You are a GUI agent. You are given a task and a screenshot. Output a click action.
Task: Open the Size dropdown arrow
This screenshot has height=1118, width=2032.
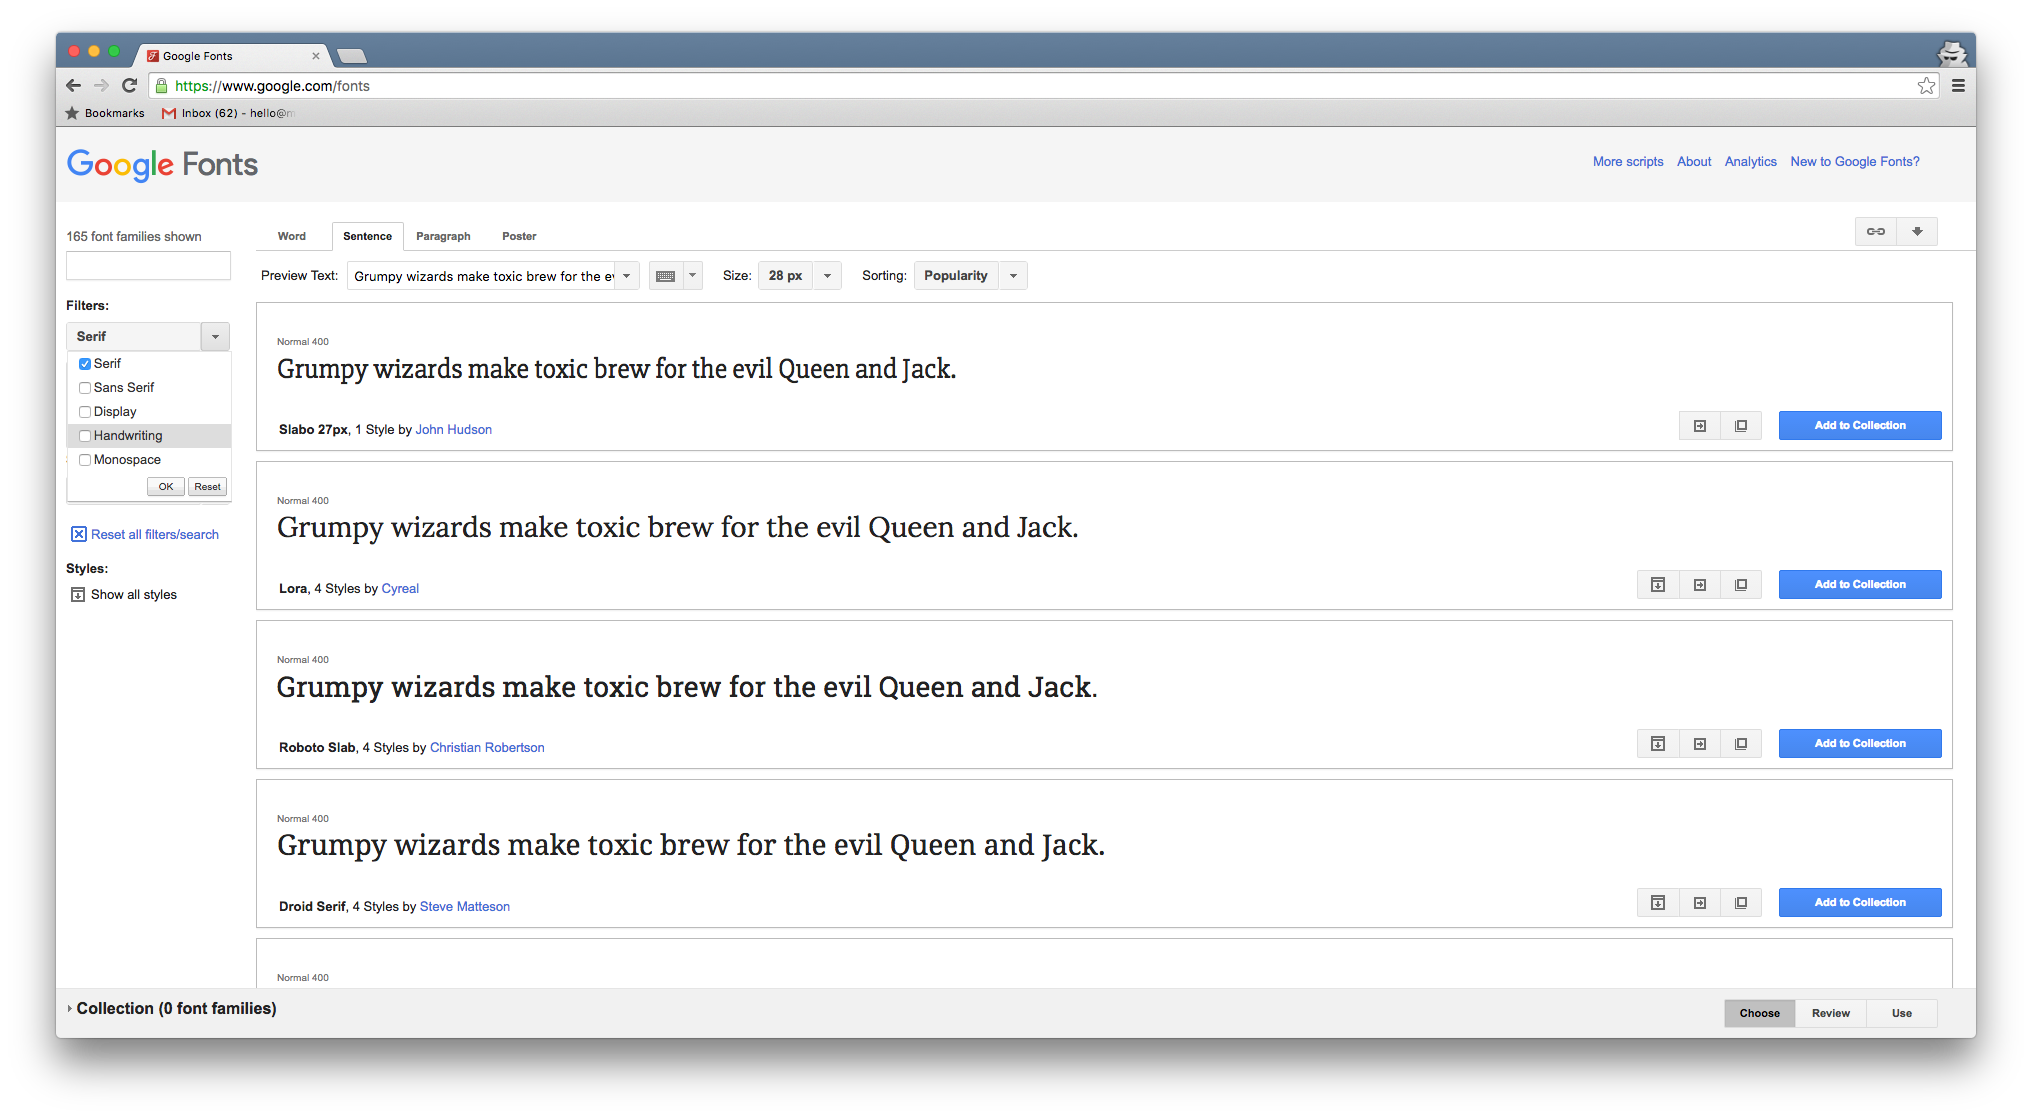pyautogui.click(x=827, y=276)
